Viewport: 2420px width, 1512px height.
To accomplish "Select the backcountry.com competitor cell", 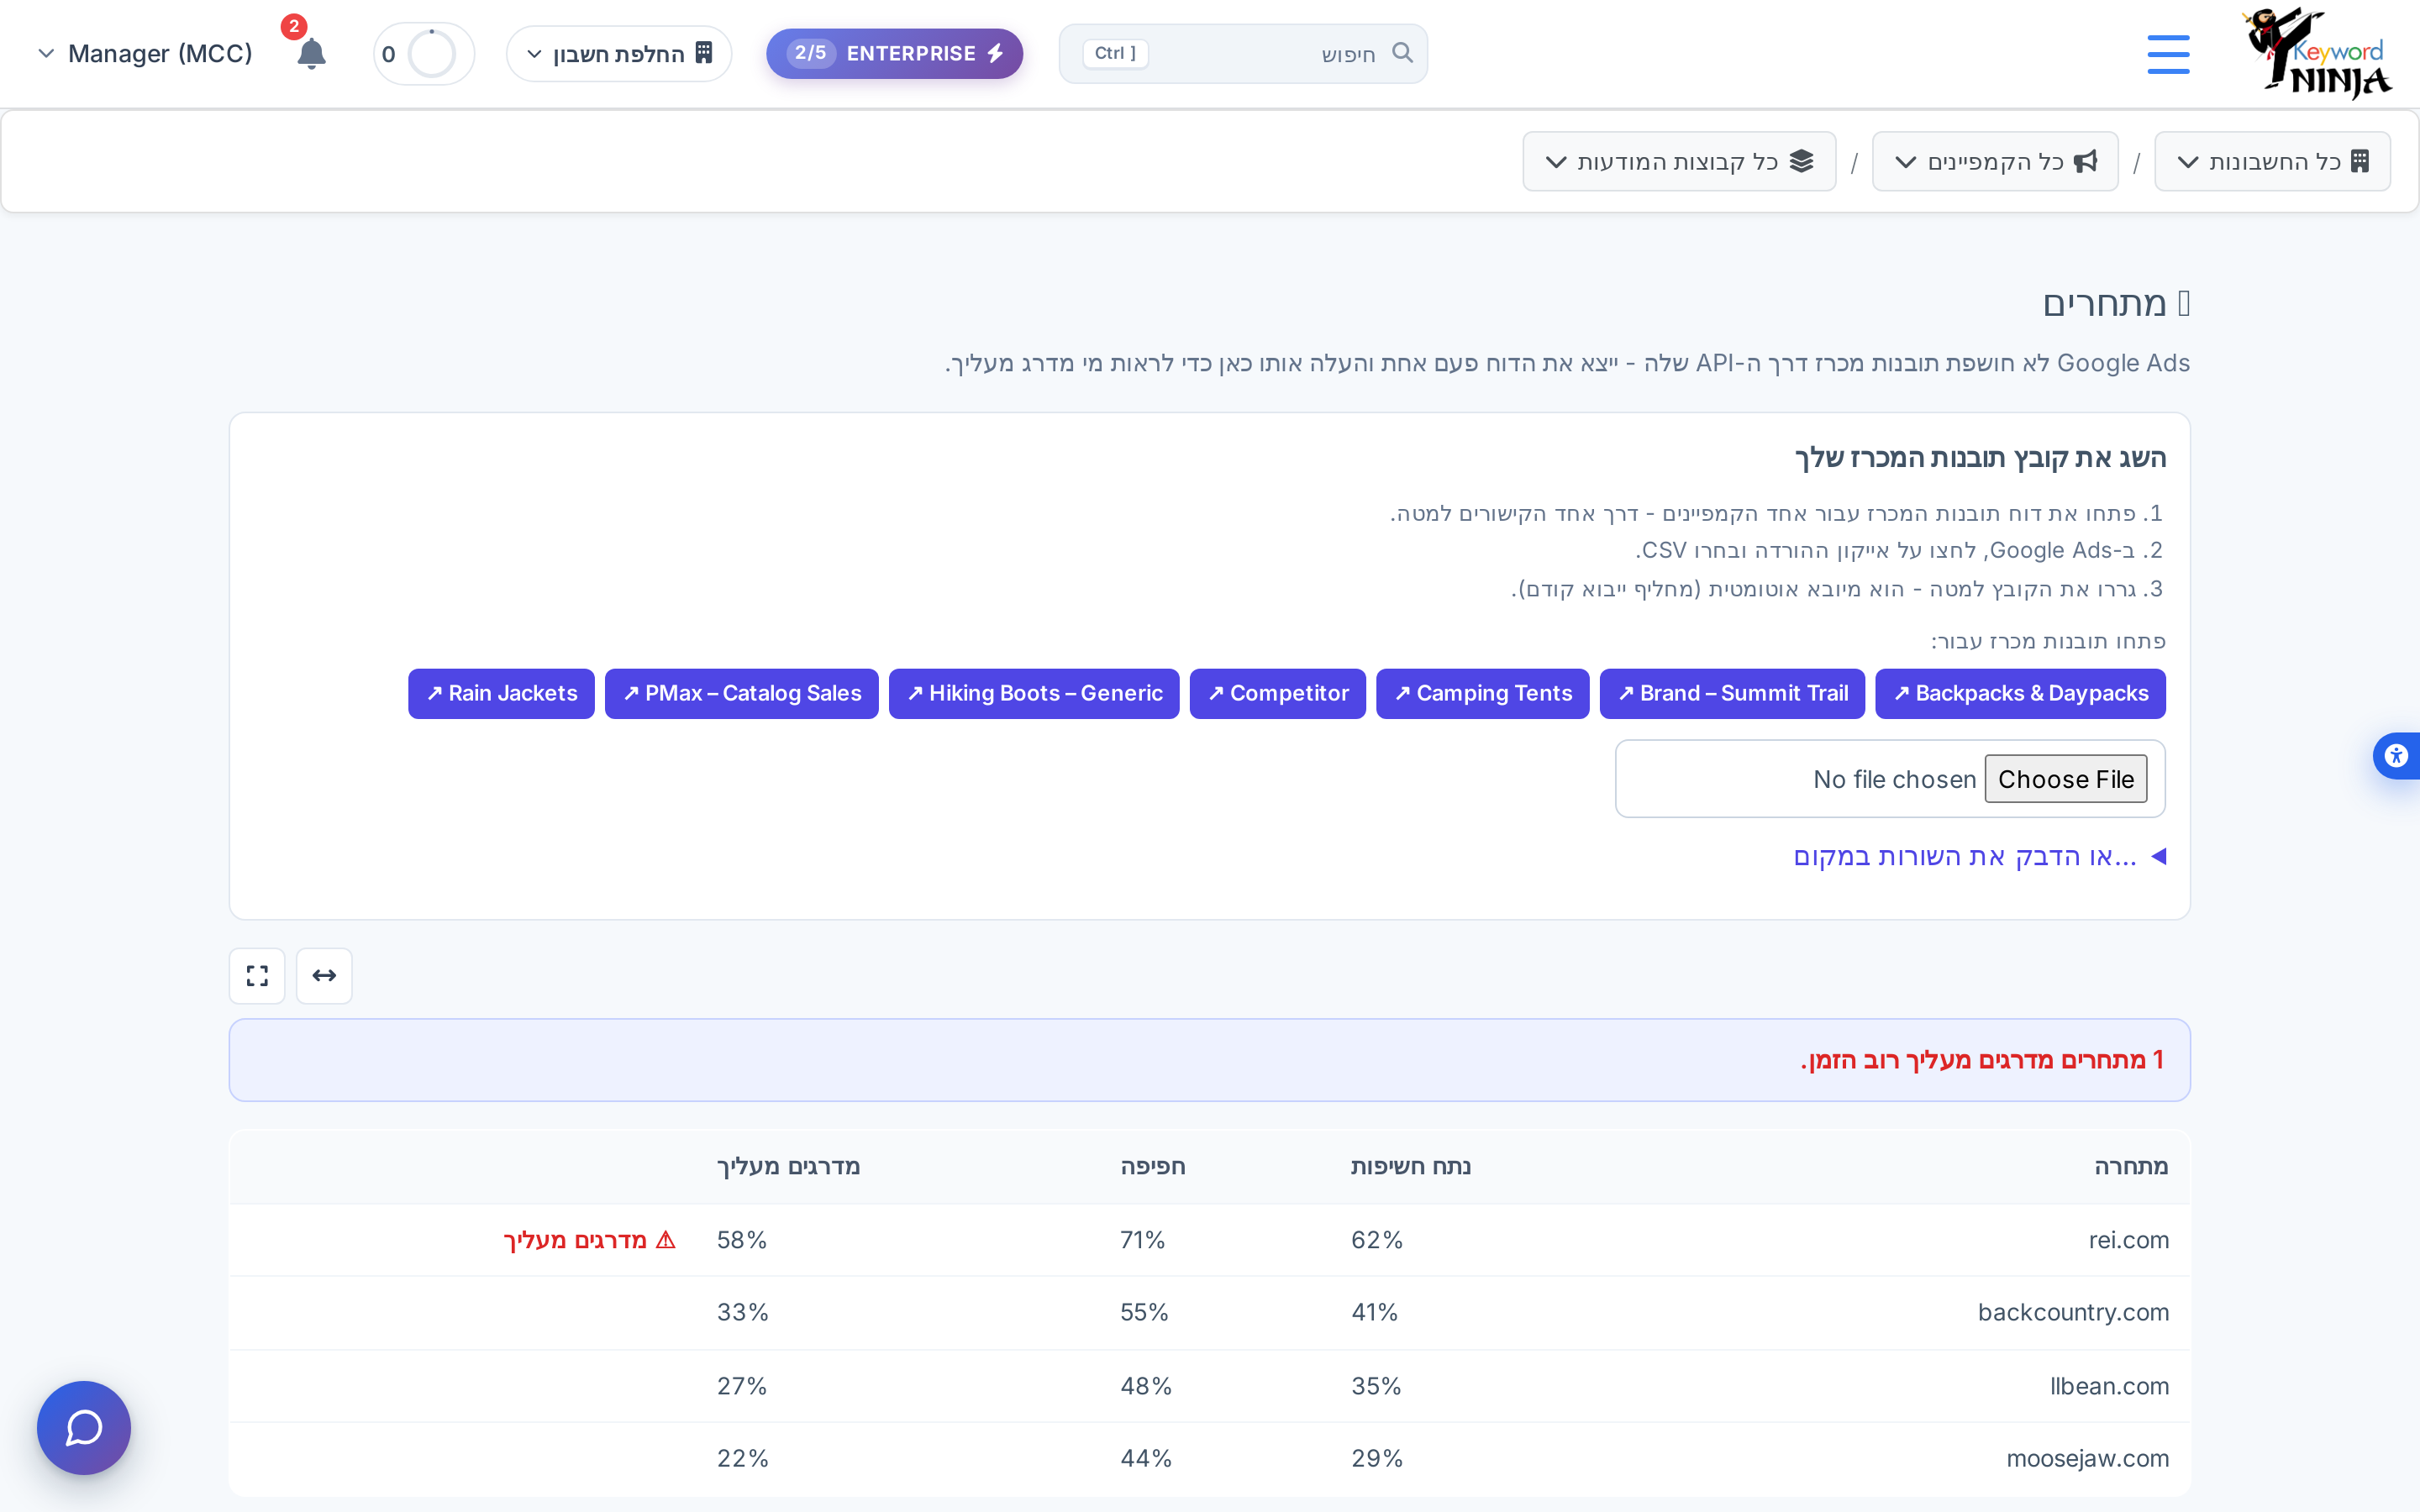I will [x=2073, y=1312].
